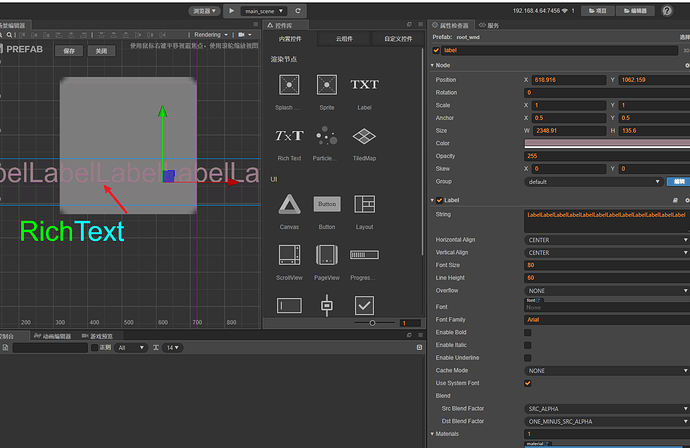Click the PageView control icon

(326, 255)
